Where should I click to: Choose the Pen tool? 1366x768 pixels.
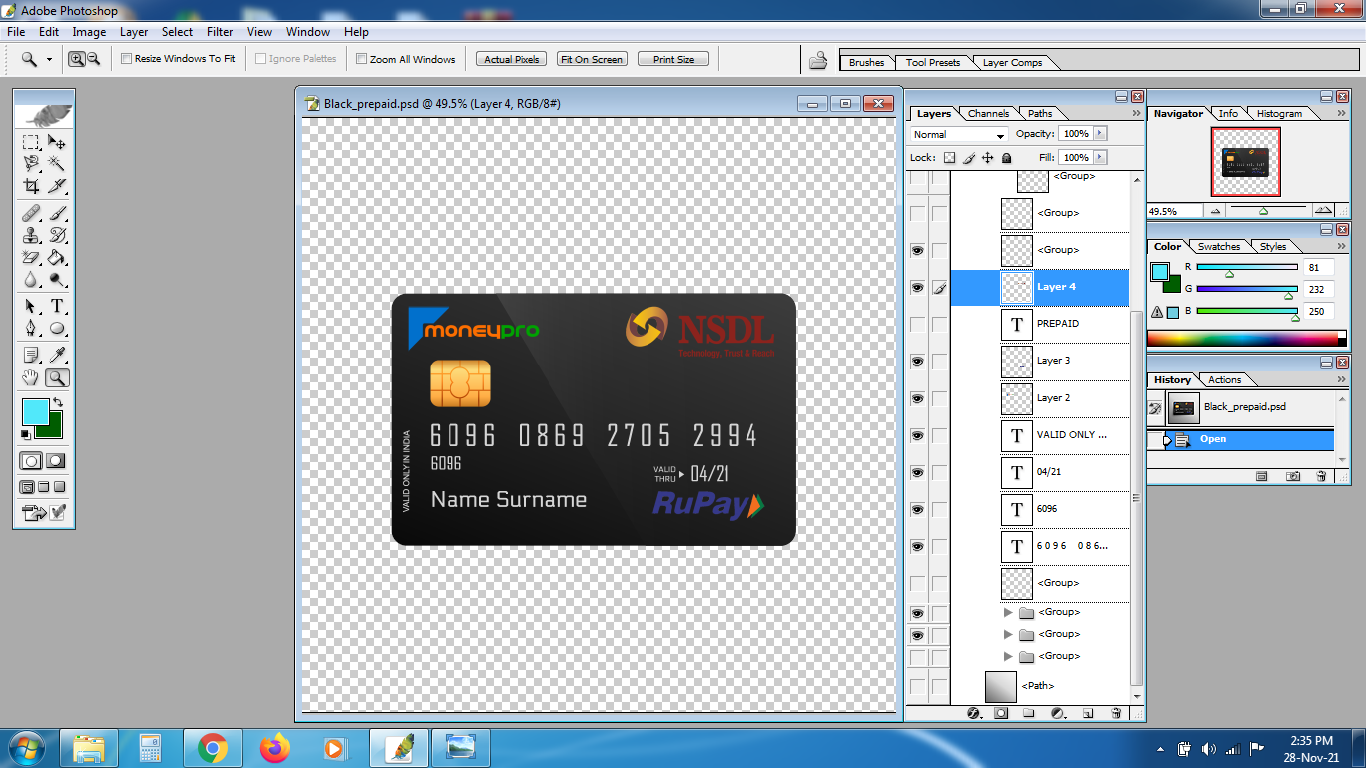tap(31, 328)
